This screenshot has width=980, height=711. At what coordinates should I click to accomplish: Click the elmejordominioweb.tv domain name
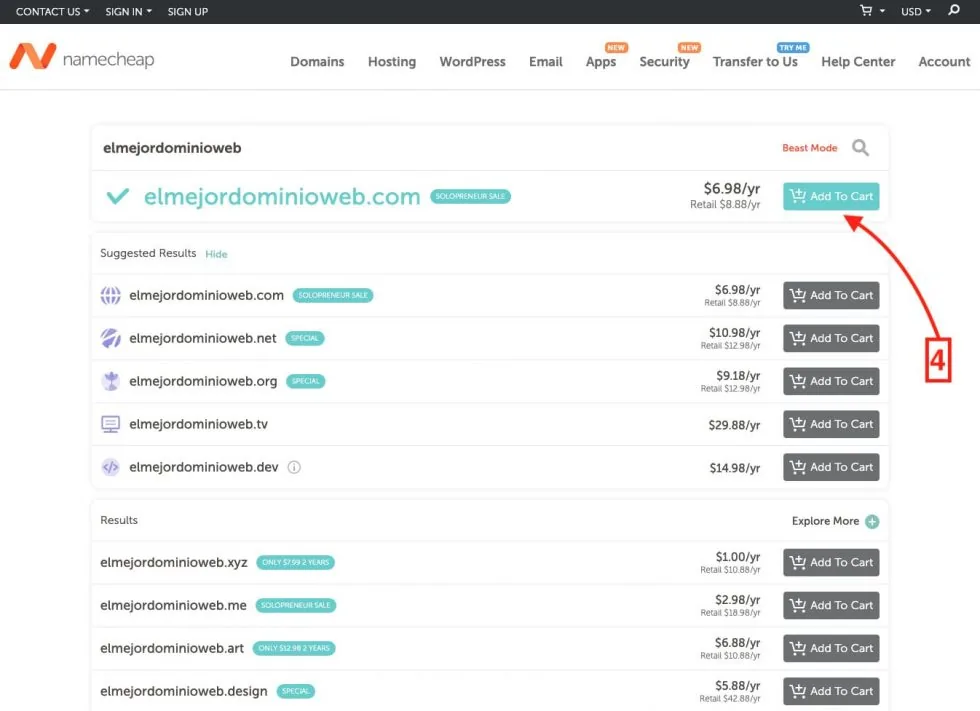pos(198,424)
